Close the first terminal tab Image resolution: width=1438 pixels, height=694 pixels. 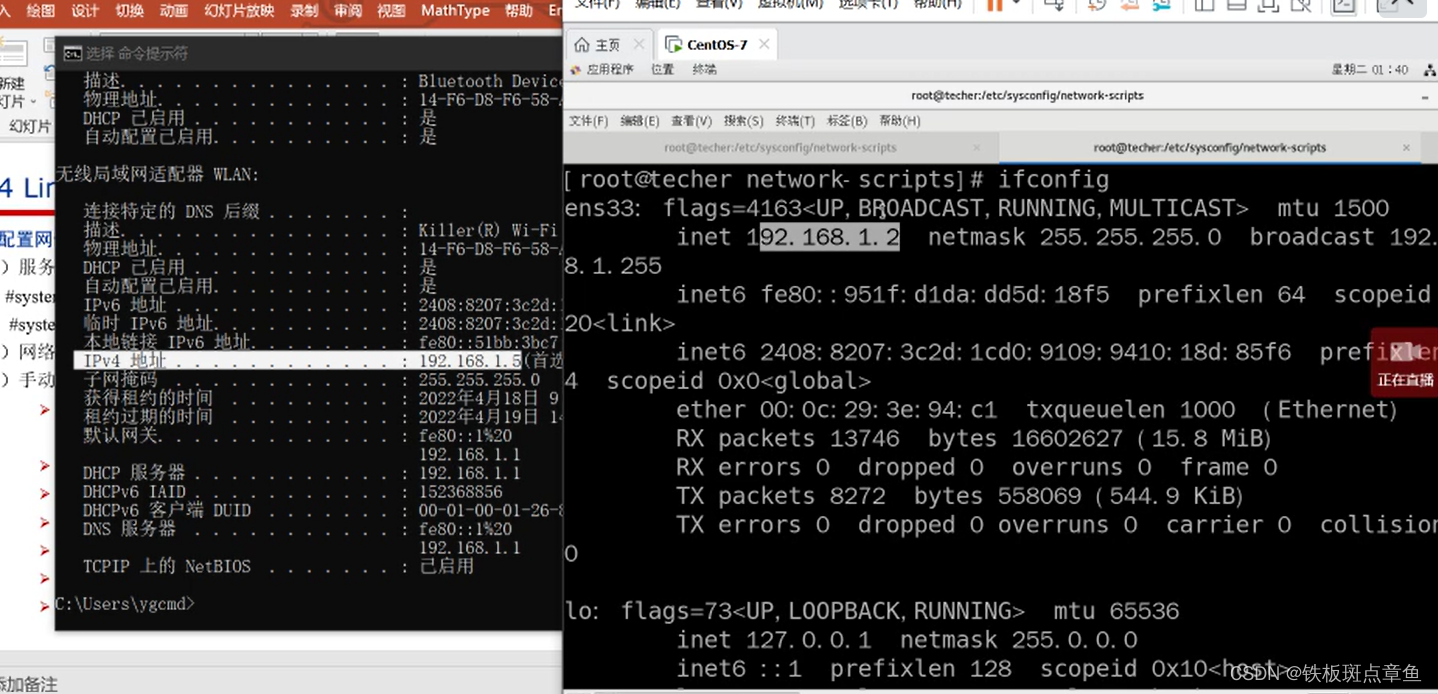(x=978, y=147)
